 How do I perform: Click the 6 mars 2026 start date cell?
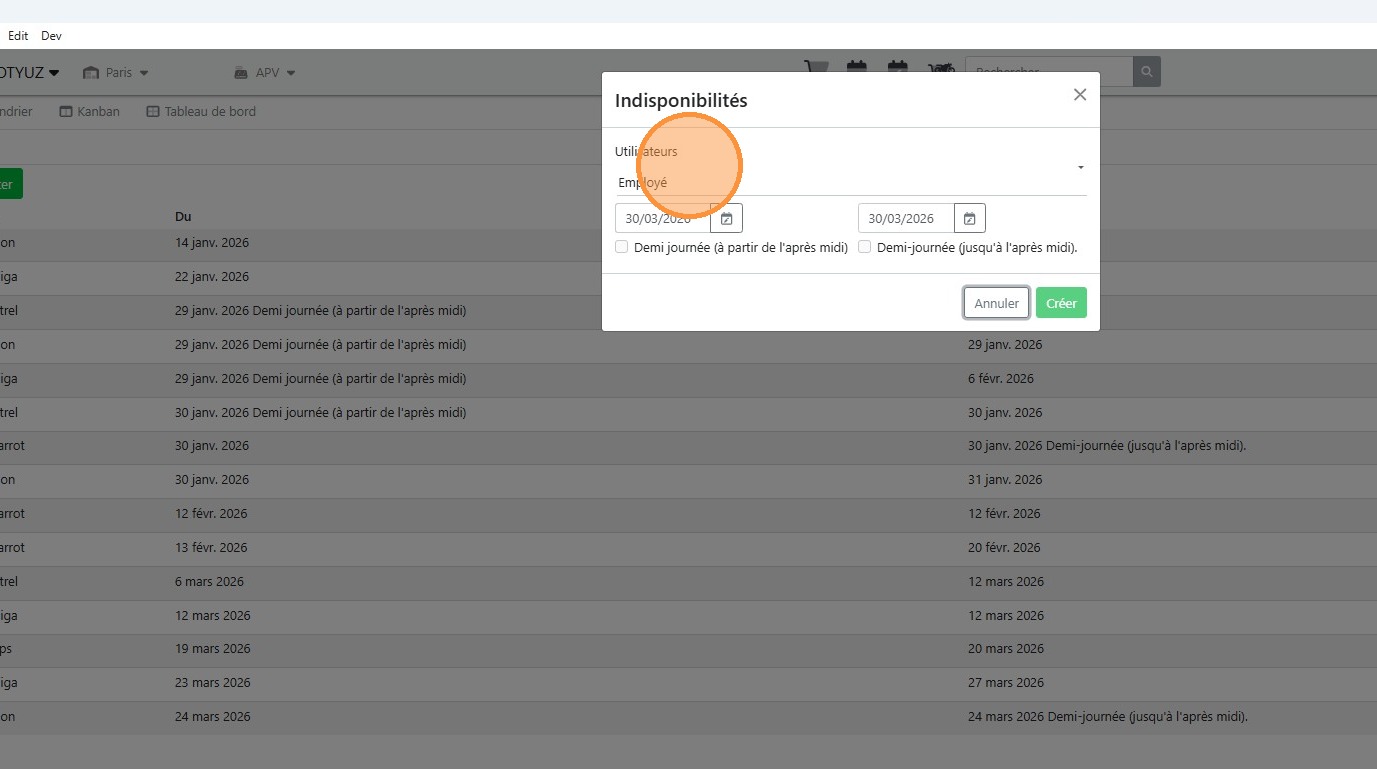pos(209,582)
